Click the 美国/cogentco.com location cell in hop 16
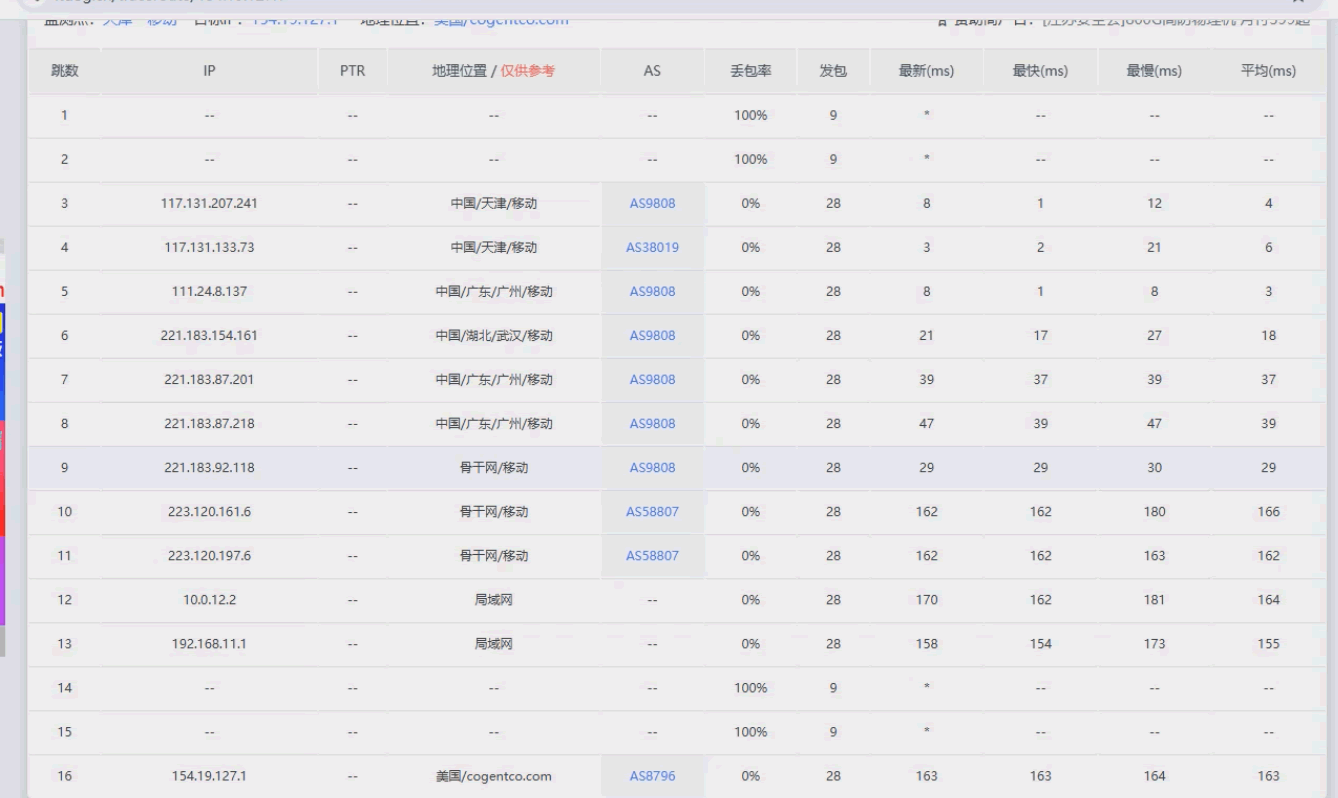This screenshot has height=798, width=1338. click(493, 776)
